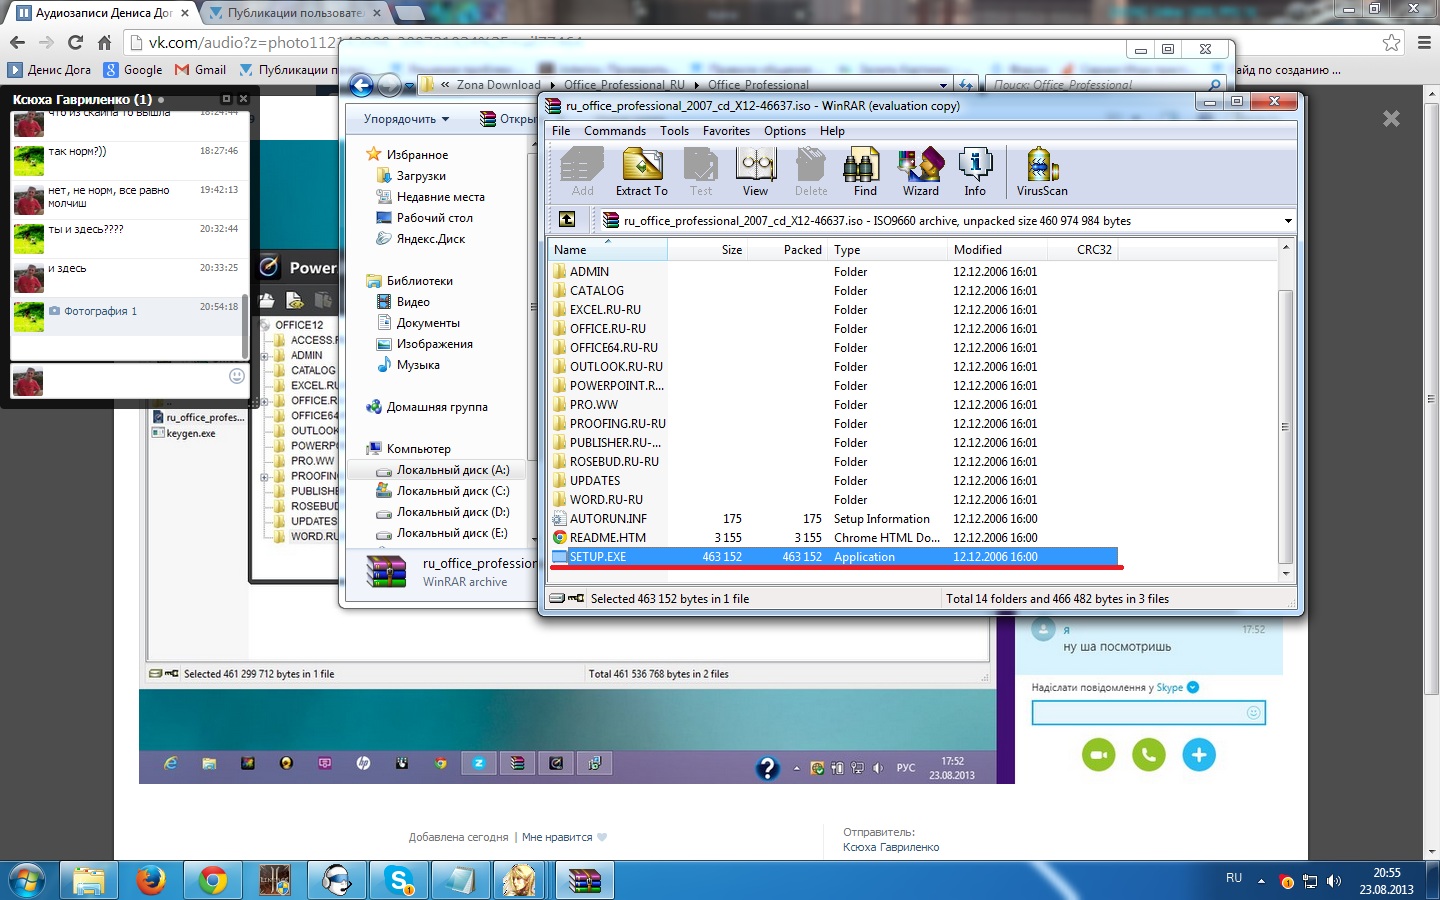Open the File menu in WinRAR
This screenshot has height=900, width=1440.
pyautogui.click(x=561, y=131)
